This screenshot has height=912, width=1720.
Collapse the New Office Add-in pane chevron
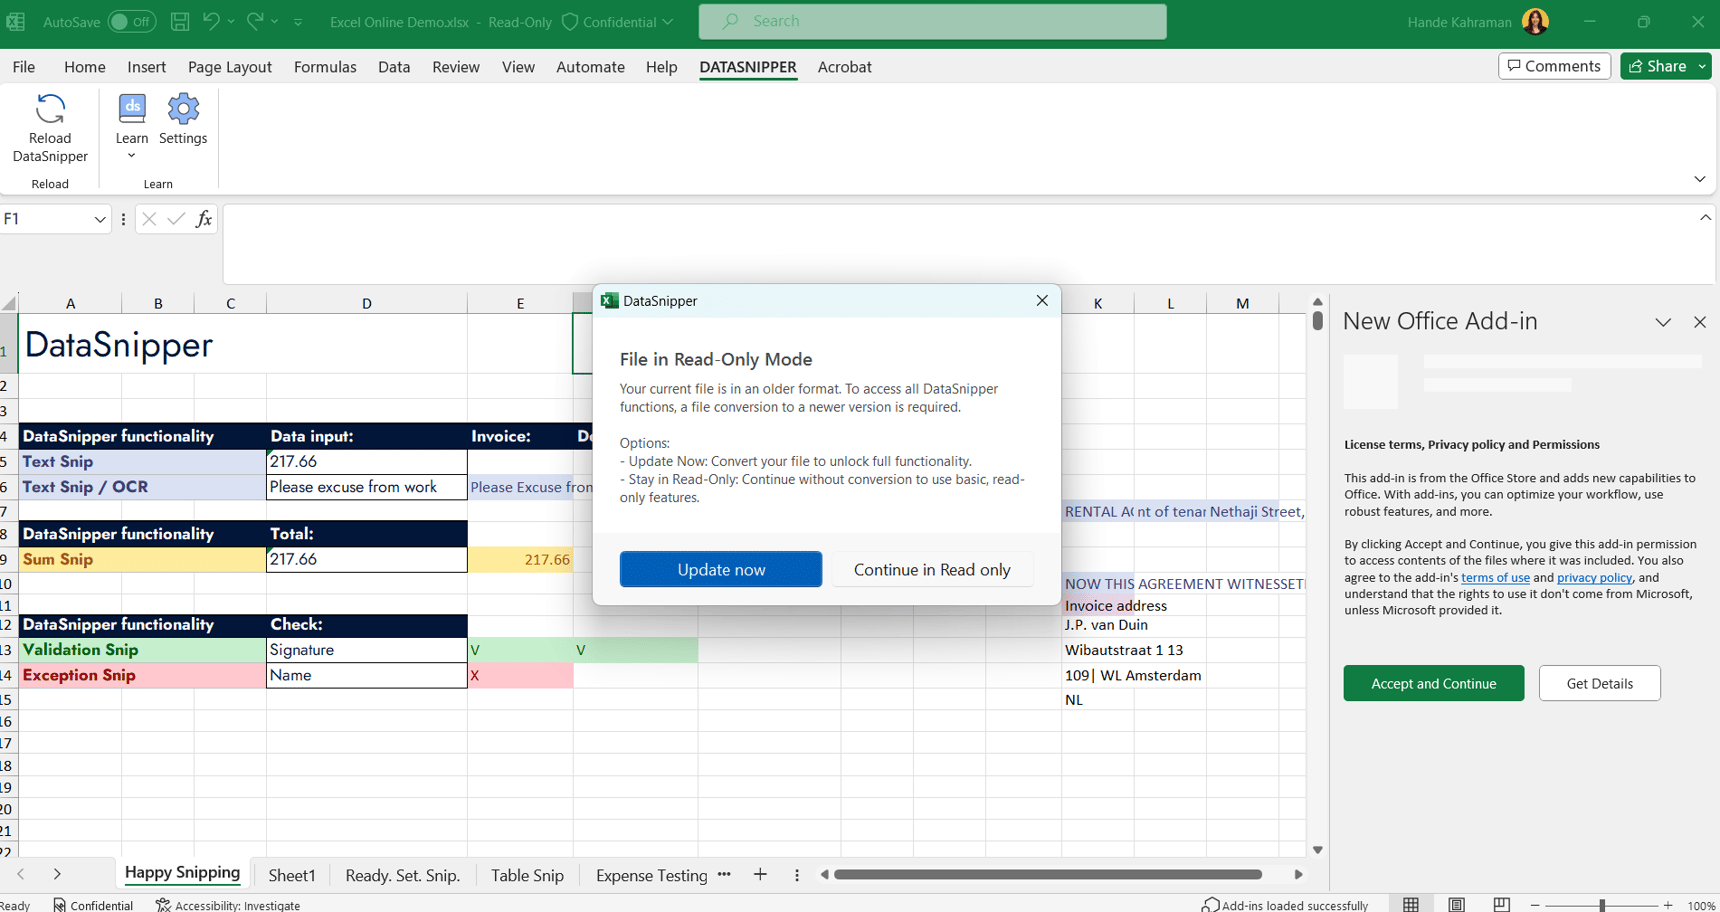coord(1663,322)
